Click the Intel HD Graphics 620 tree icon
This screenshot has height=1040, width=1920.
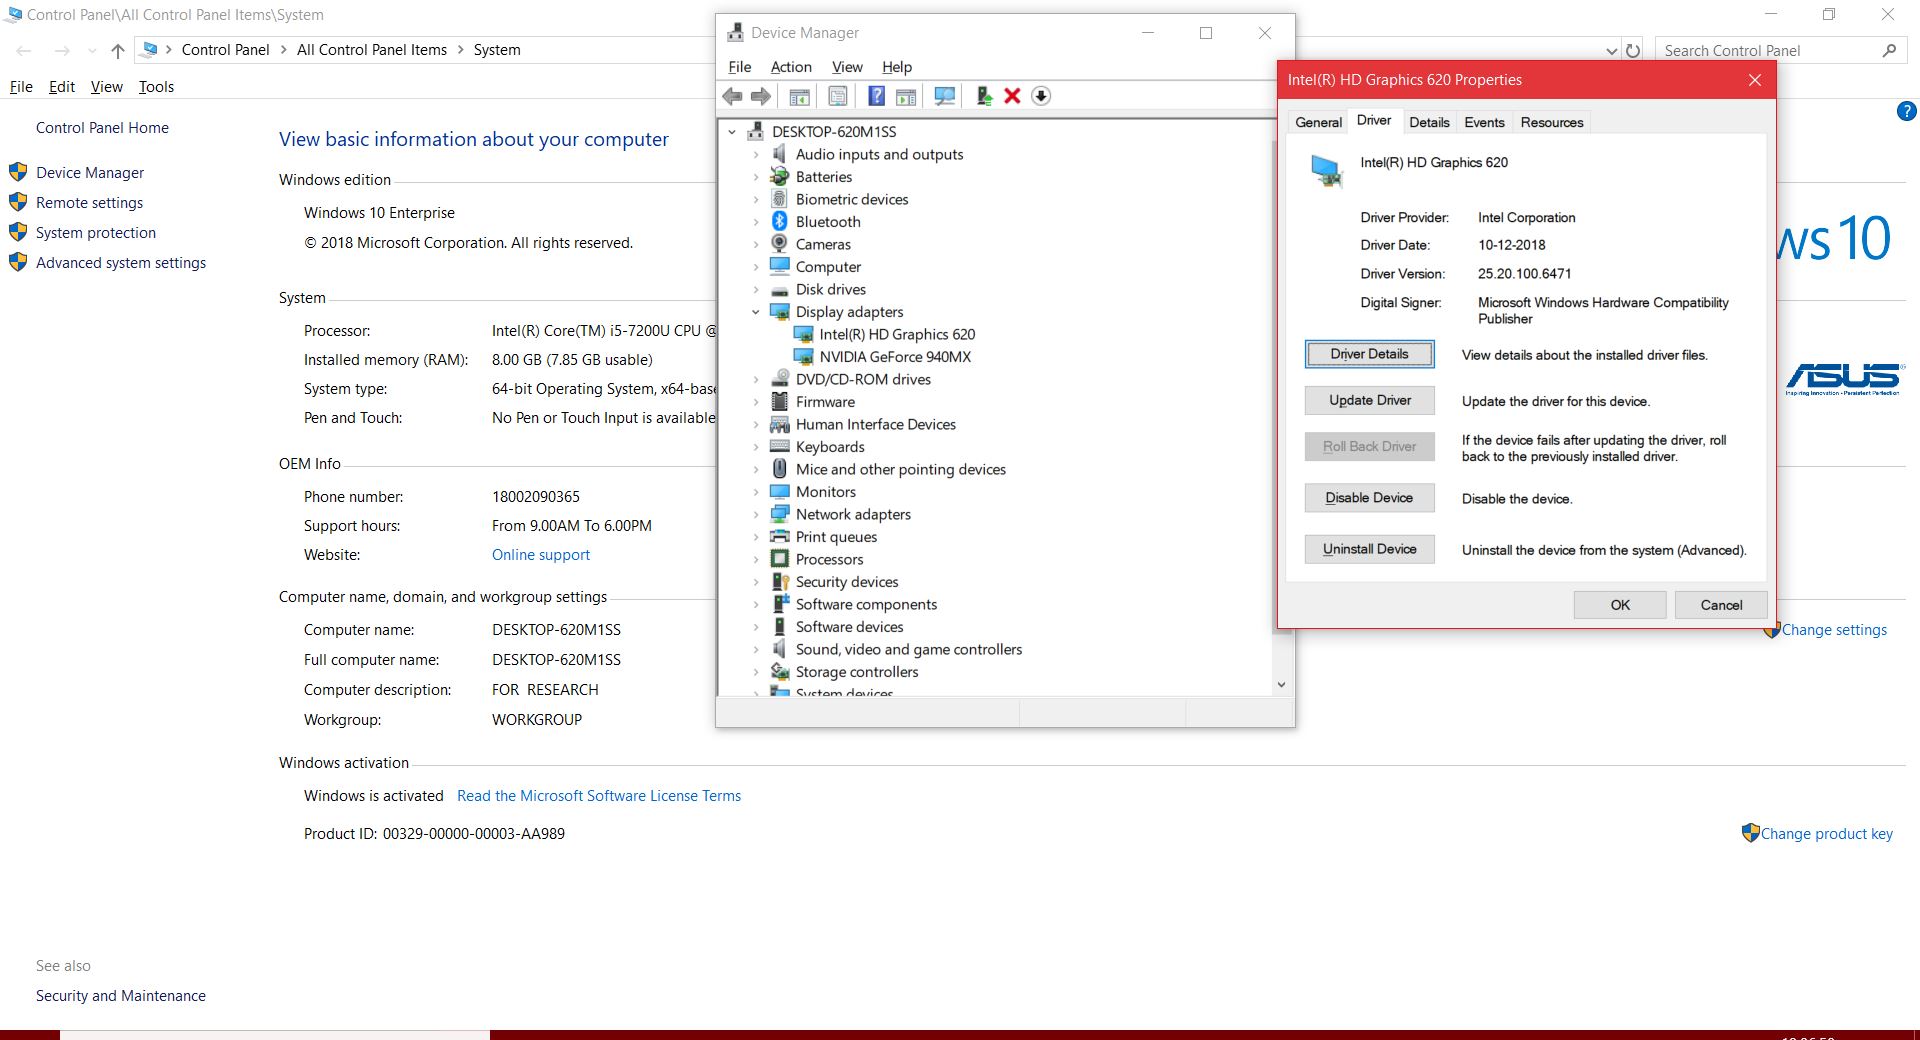803,334
